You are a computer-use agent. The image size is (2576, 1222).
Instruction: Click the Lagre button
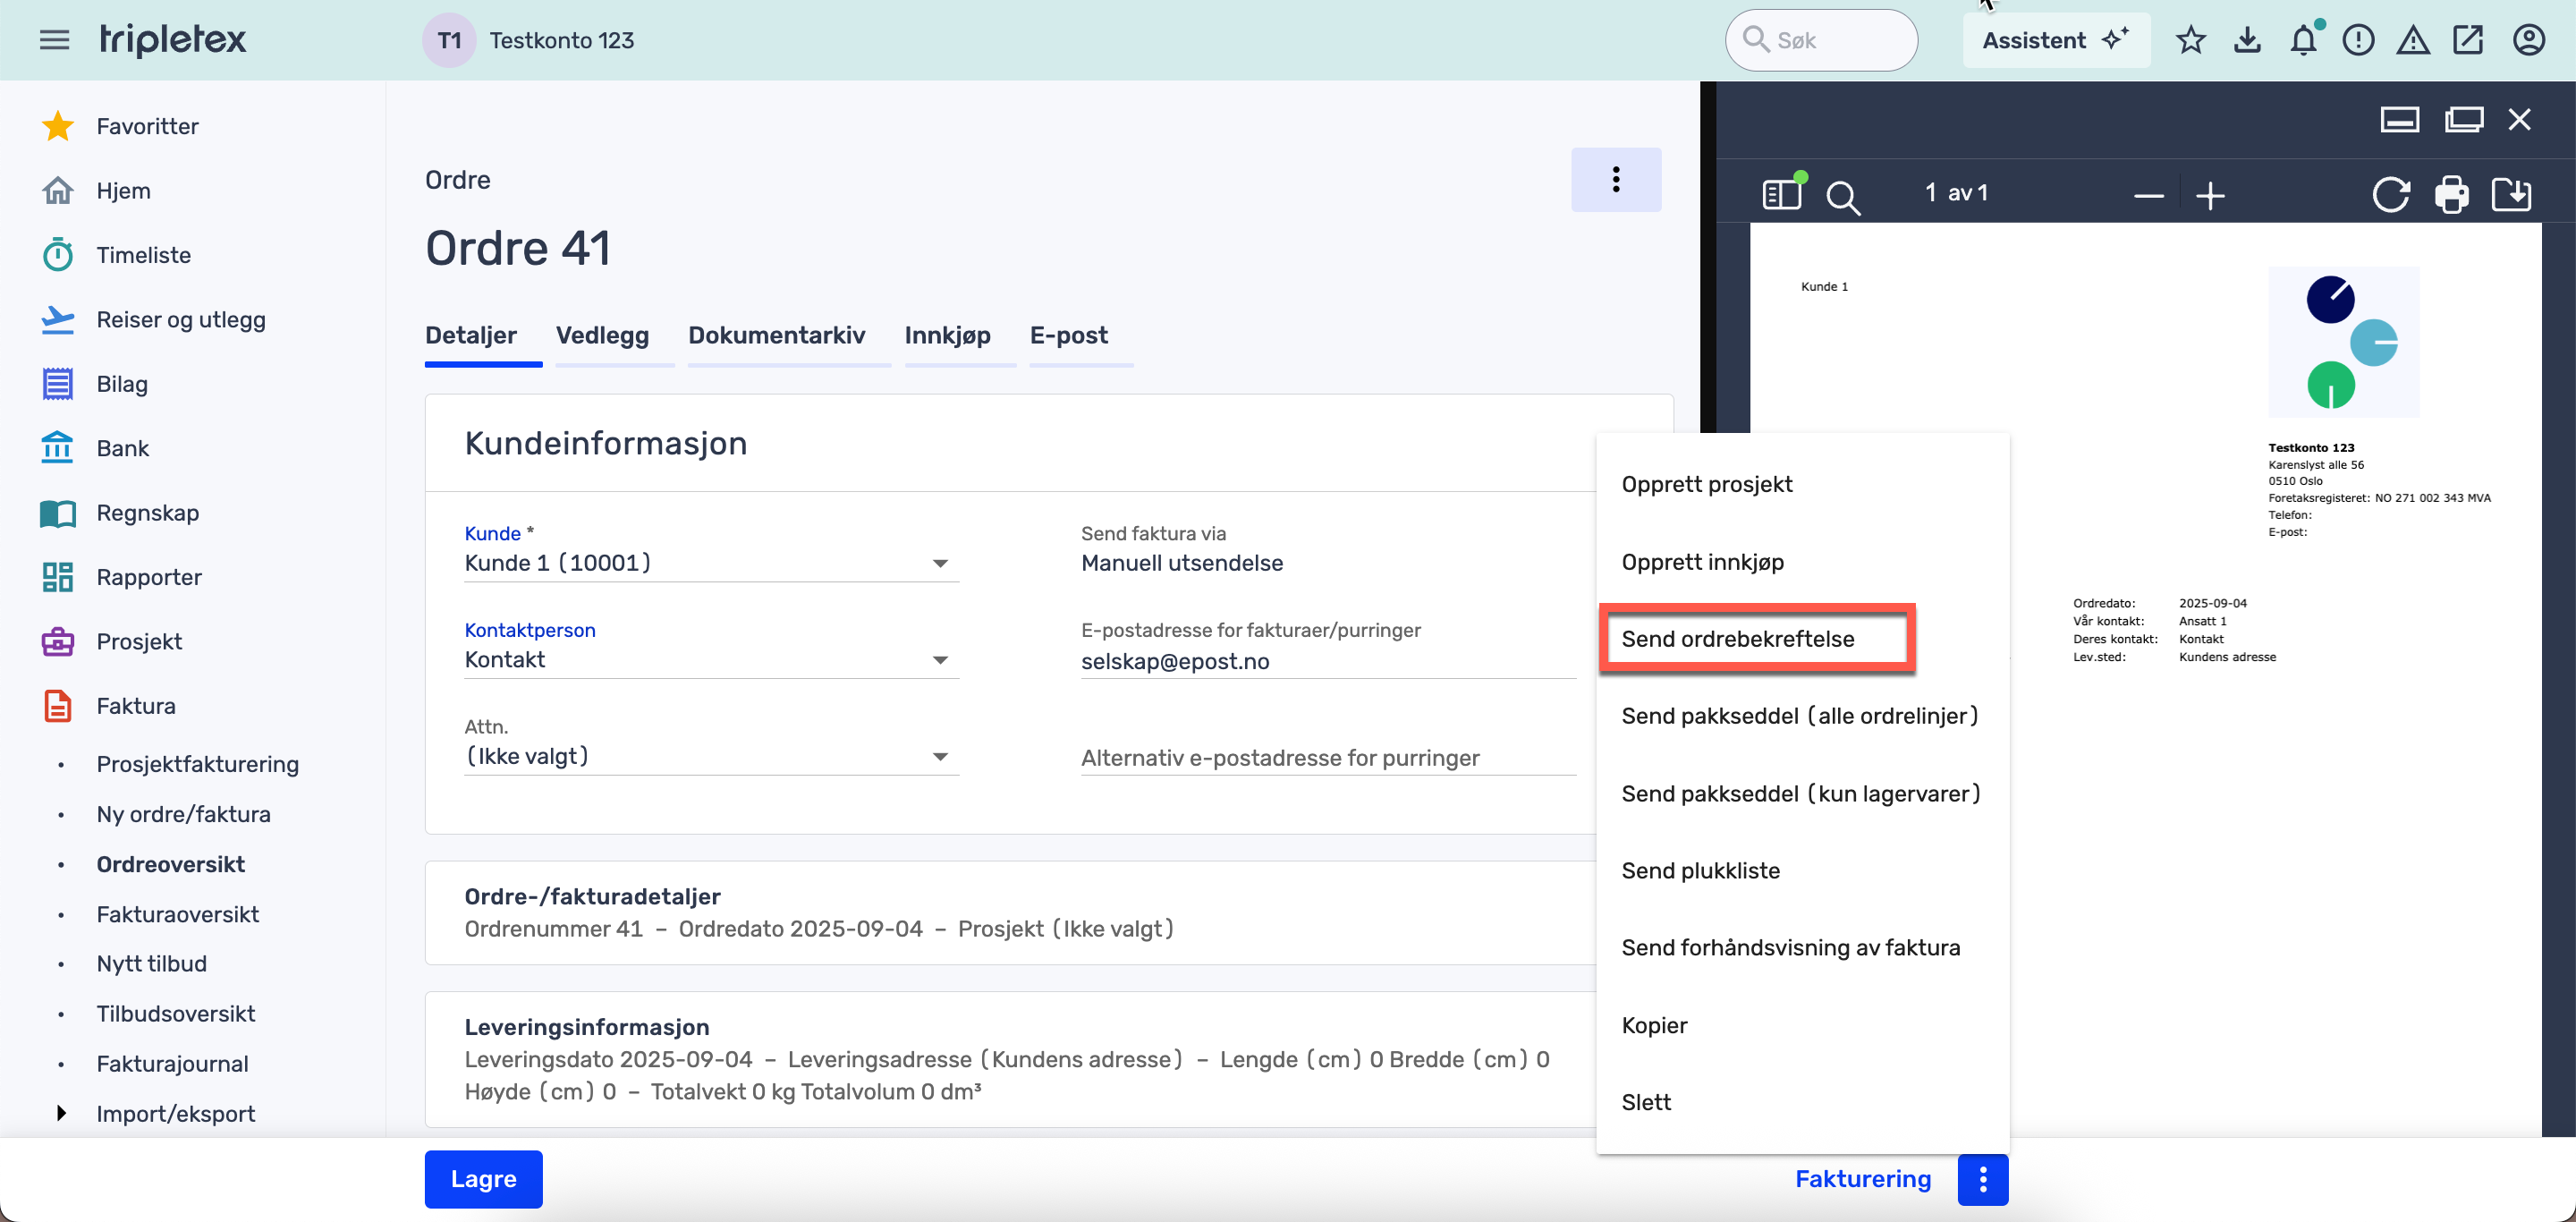pyautogui.click(x=483, y=1178)
